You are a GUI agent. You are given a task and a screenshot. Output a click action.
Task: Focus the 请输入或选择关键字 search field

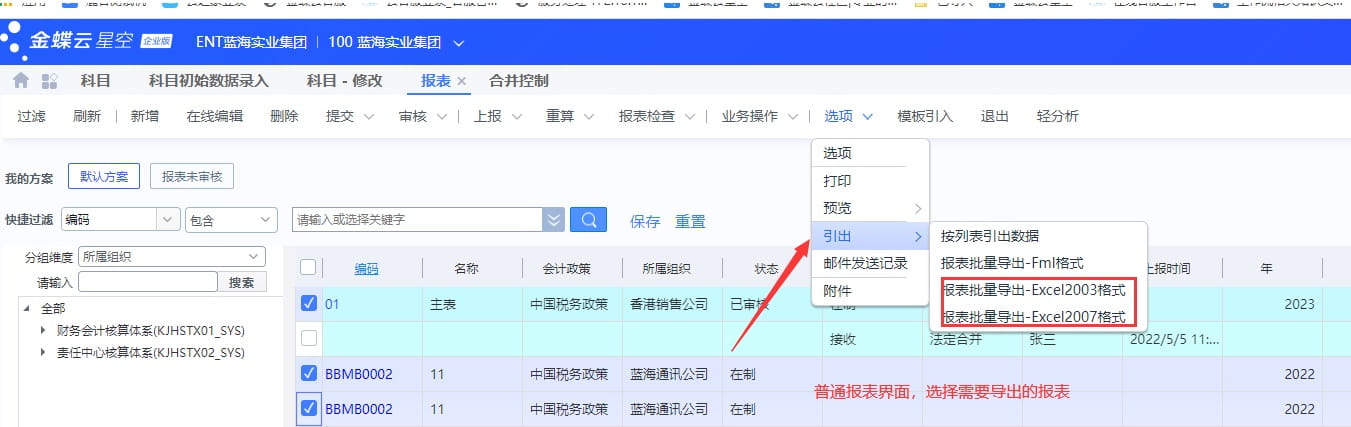click(417, 220)
